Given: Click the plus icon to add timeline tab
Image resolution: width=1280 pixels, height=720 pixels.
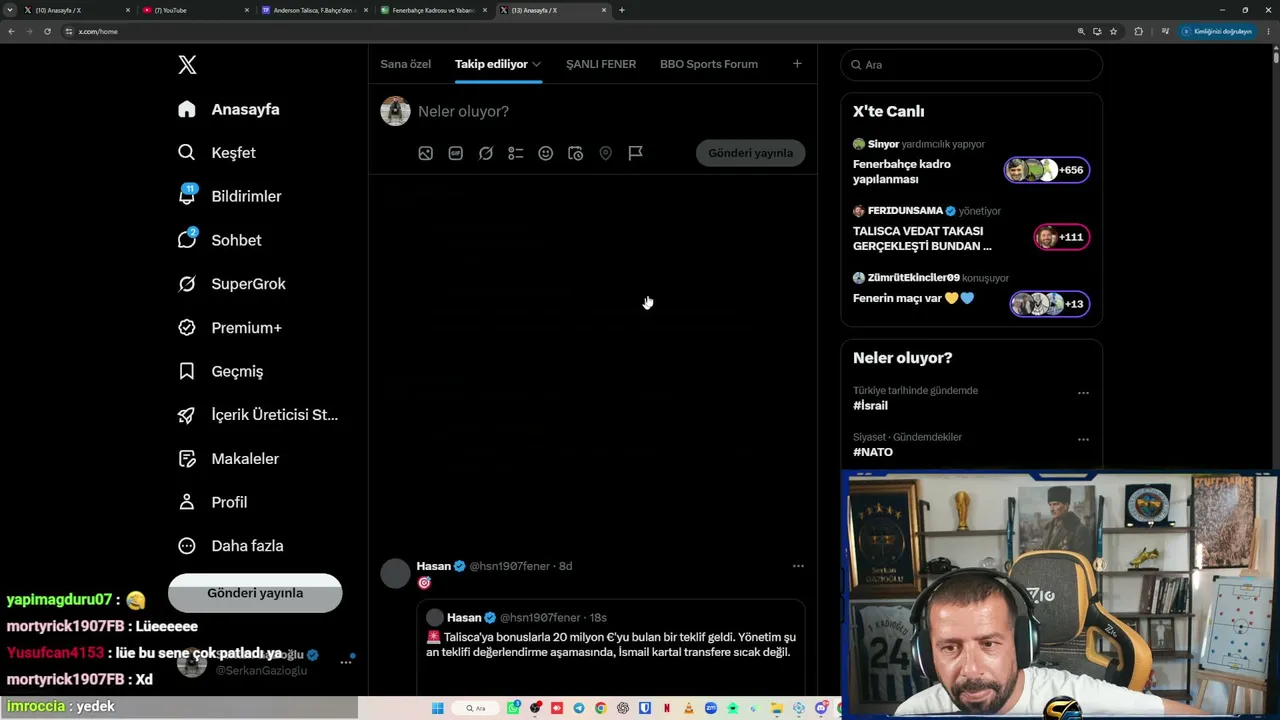Looking at the screenshot, I should 797,64.
